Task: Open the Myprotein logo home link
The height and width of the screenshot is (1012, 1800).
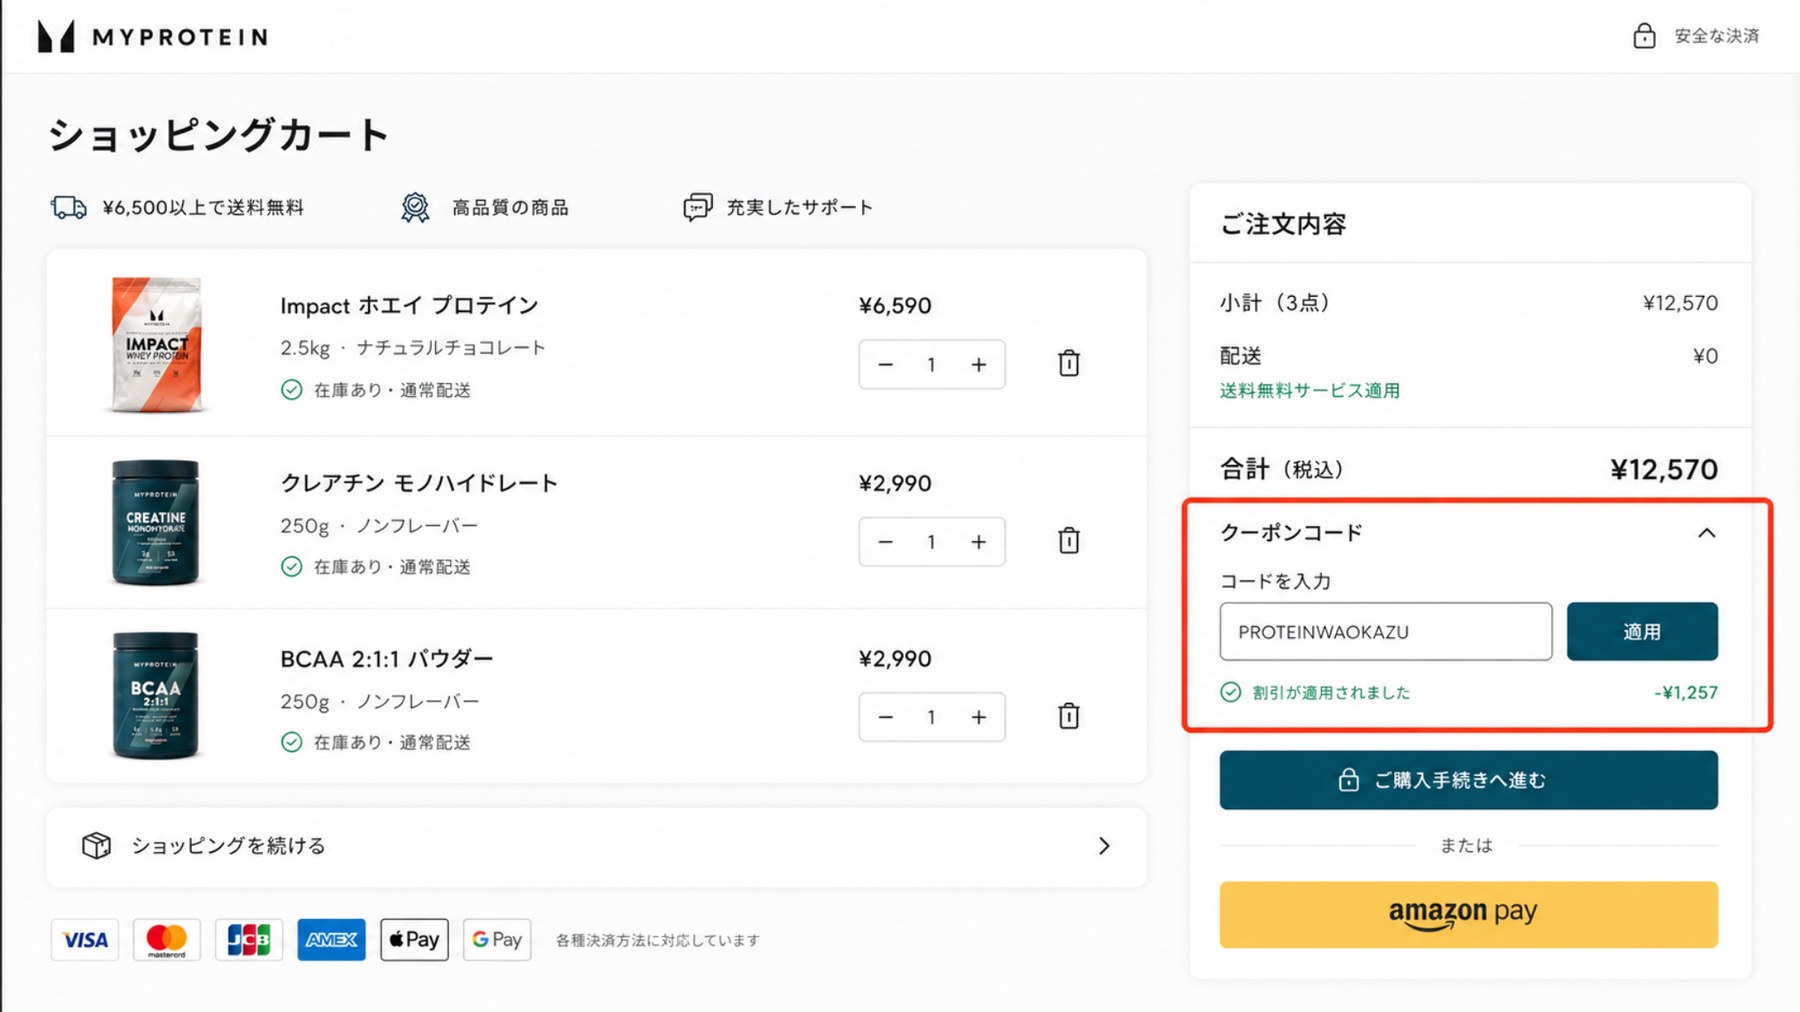Action: click(x=153, y=37)
